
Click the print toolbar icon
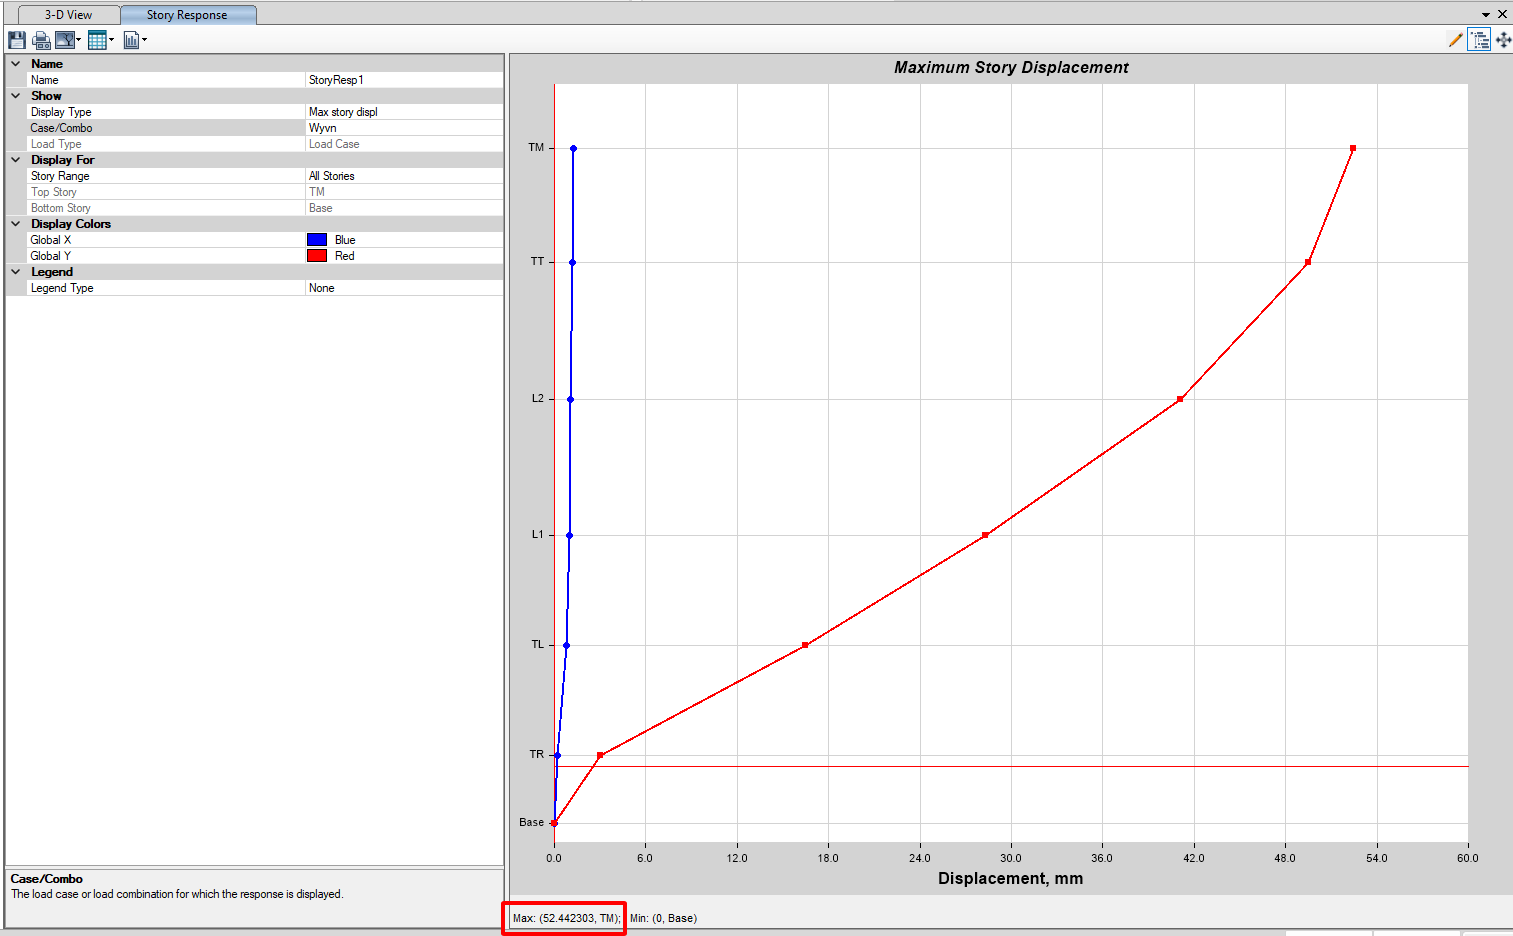pyautogui.click(x=41, y=40)
